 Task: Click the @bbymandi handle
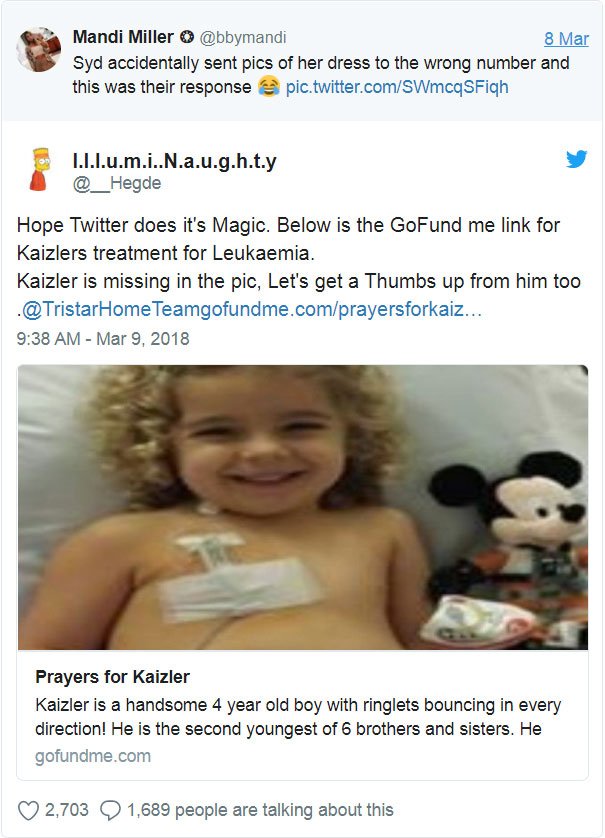243,37
